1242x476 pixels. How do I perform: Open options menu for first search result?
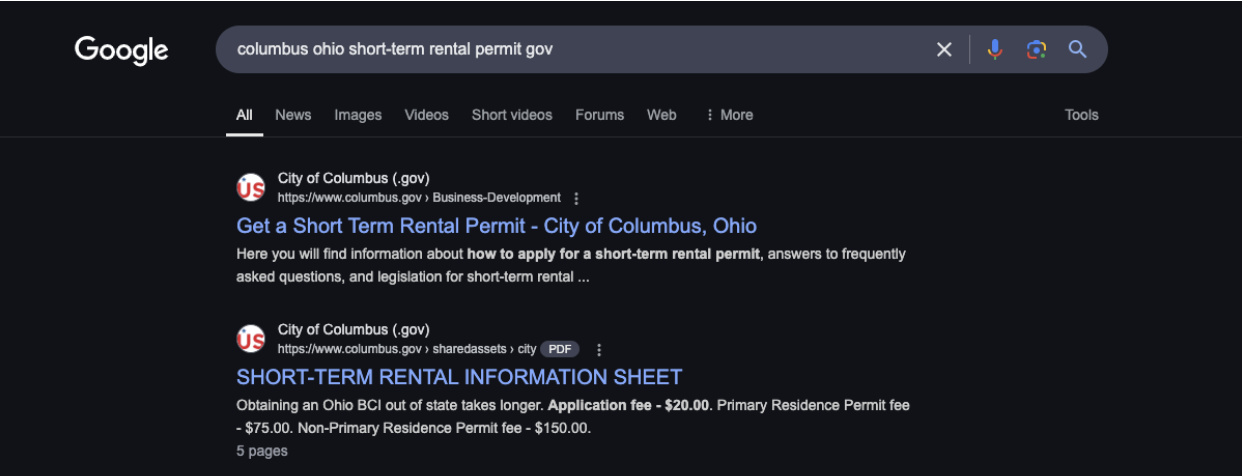coord(576,198)
